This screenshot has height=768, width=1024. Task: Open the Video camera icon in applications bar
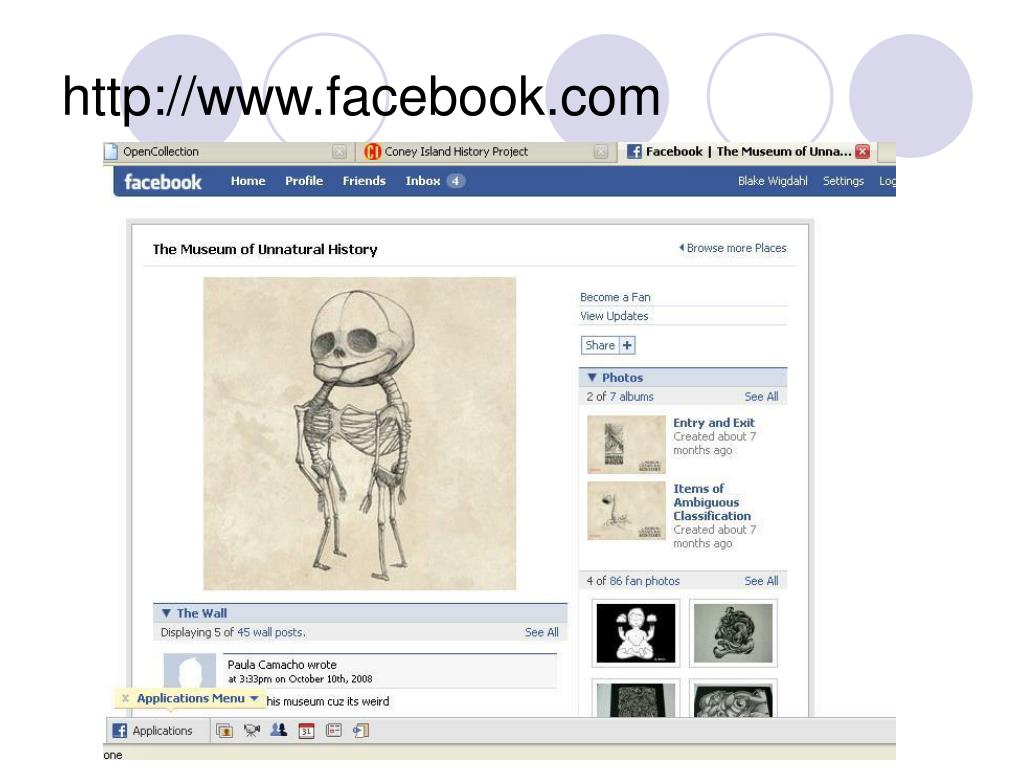coord(251,731)
